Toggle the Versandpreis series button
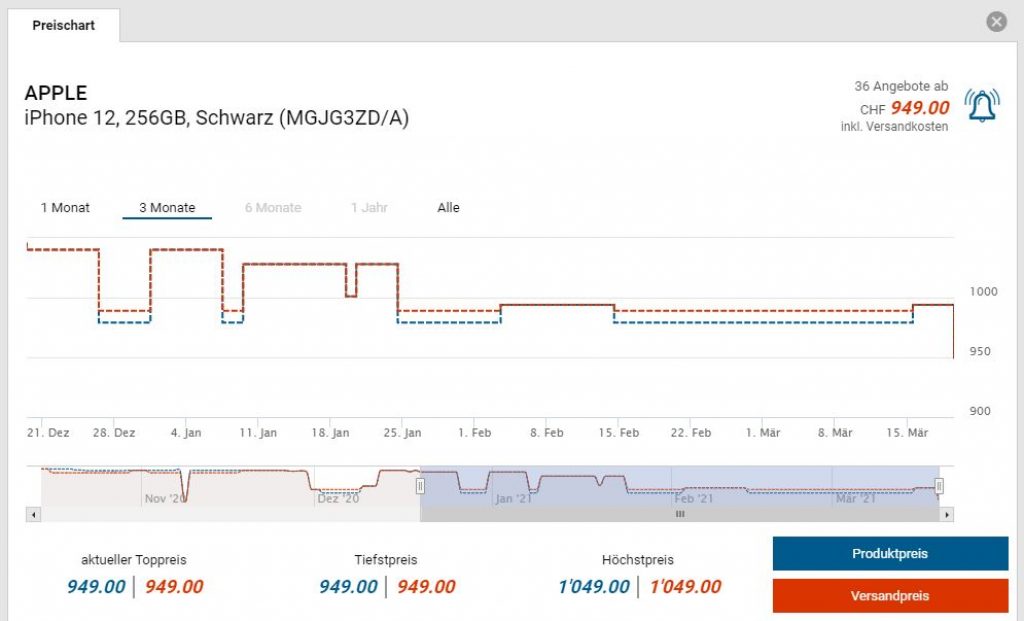Screen dimensions: 1024x621 tap(890, 596)
